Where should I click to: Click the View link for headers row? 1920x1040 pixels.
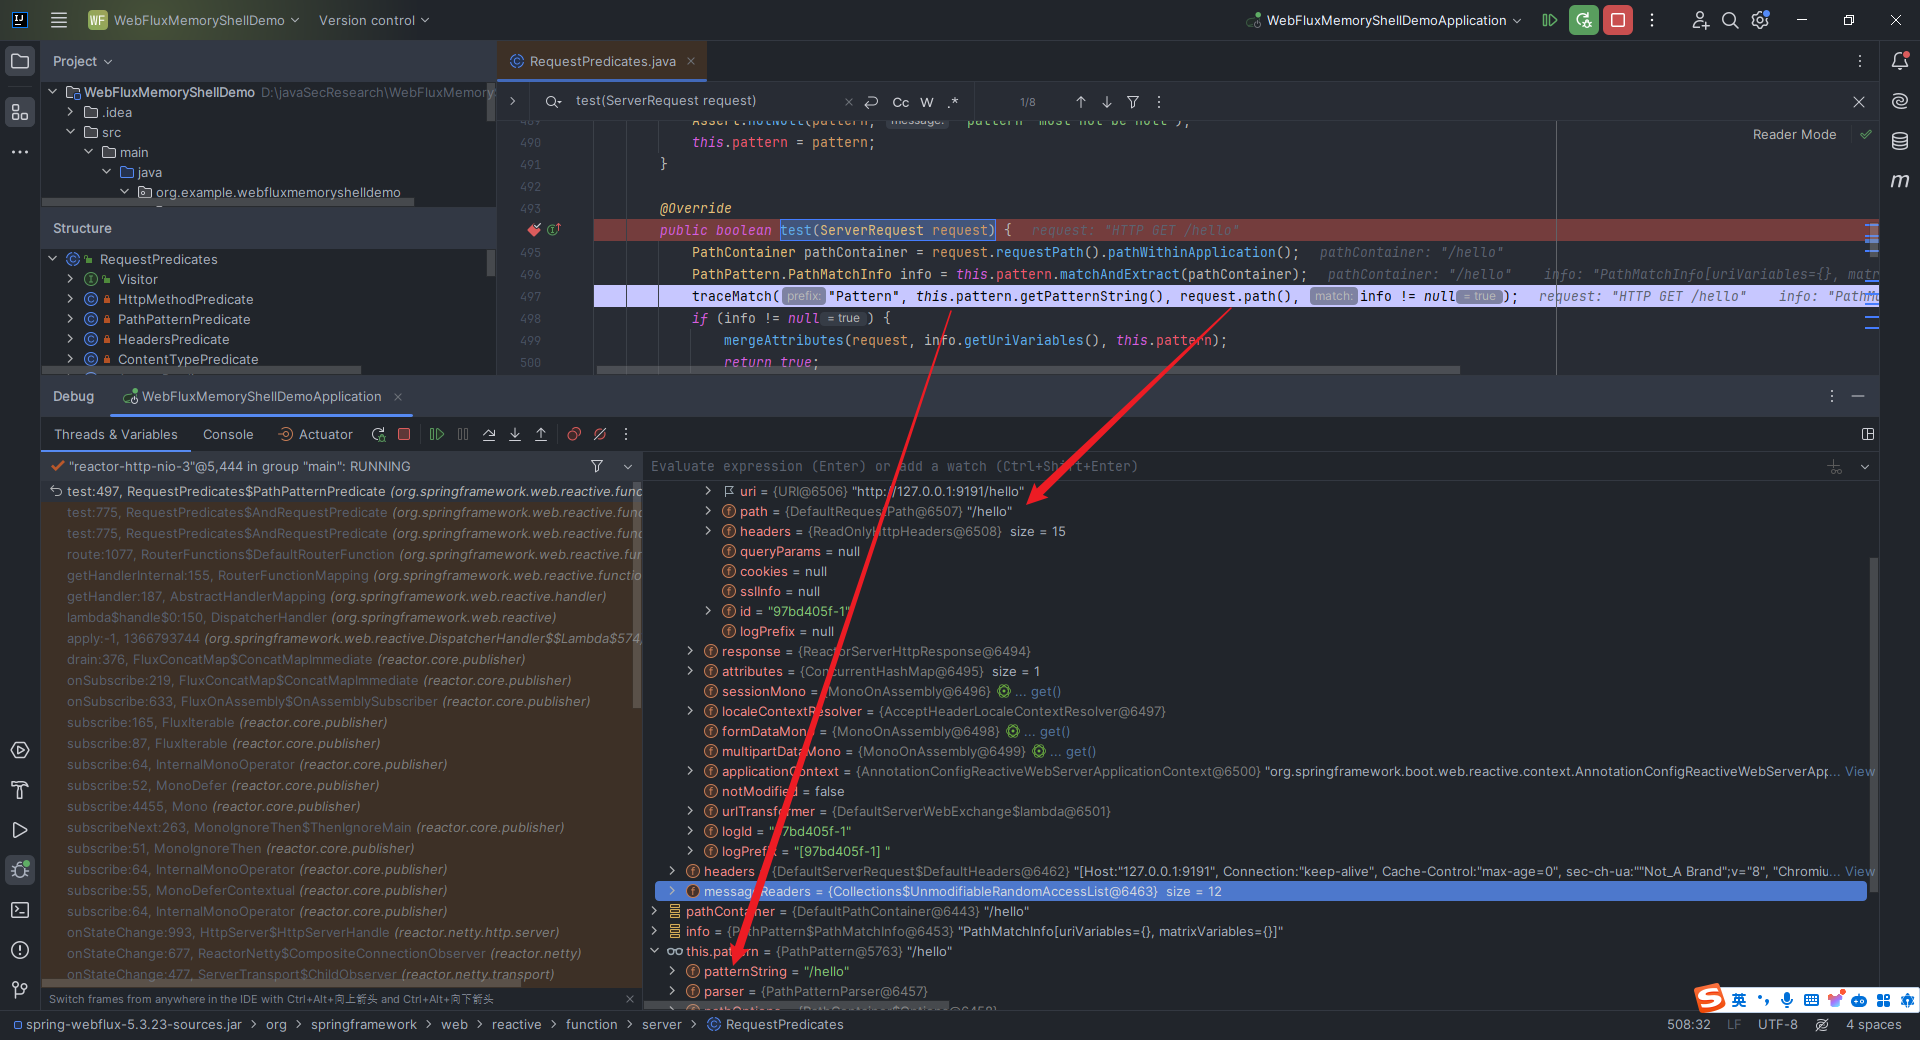tap(1860, 871)
